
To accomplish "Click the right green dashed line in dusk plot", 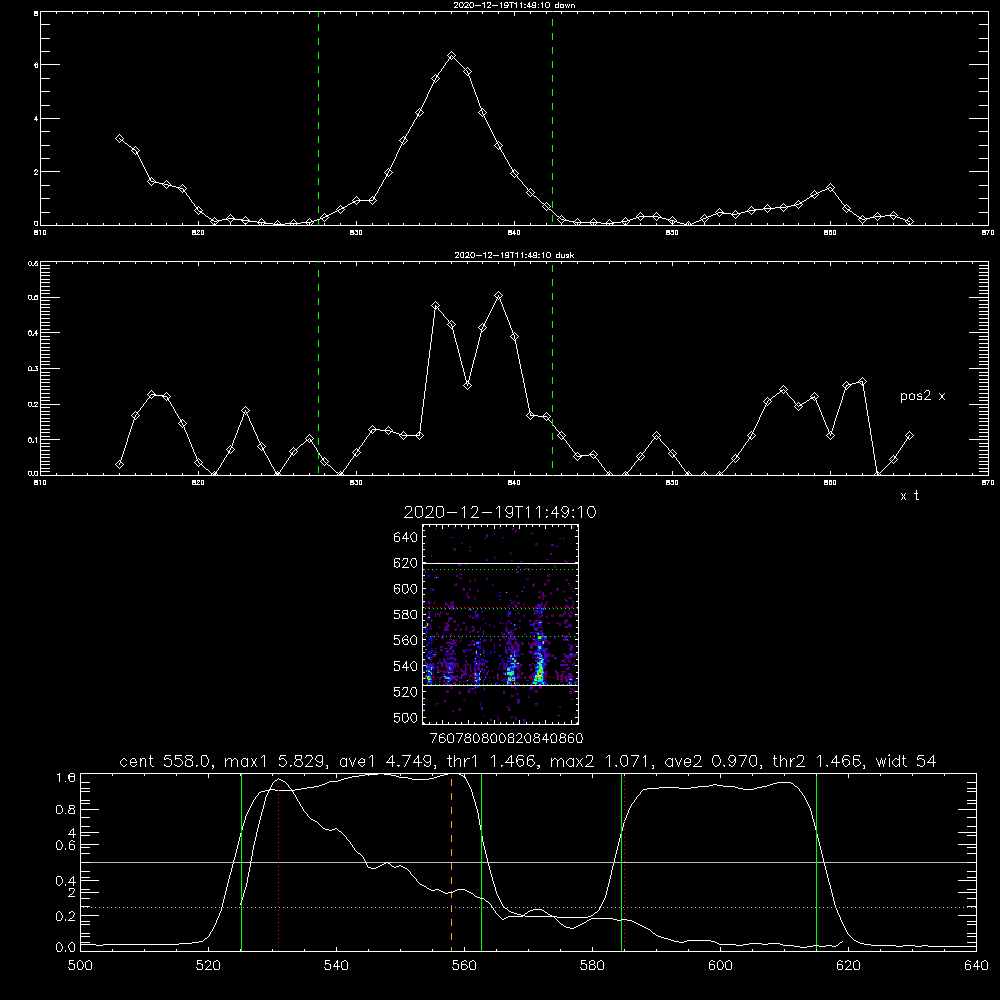I will click(x=552, y=368).
